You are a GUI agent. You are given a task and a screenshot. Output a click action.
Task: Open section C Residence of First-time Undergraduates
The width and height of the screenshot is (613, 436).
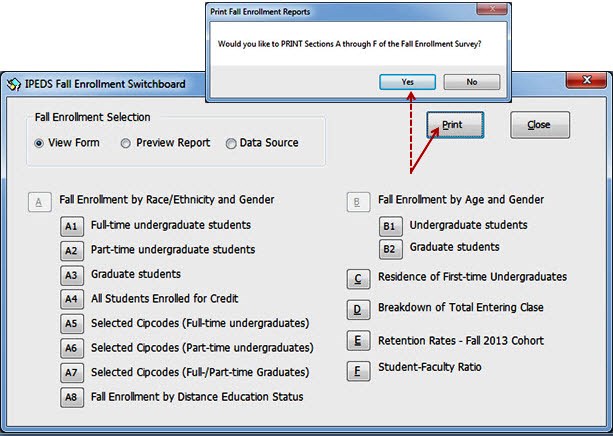point(358,279)
